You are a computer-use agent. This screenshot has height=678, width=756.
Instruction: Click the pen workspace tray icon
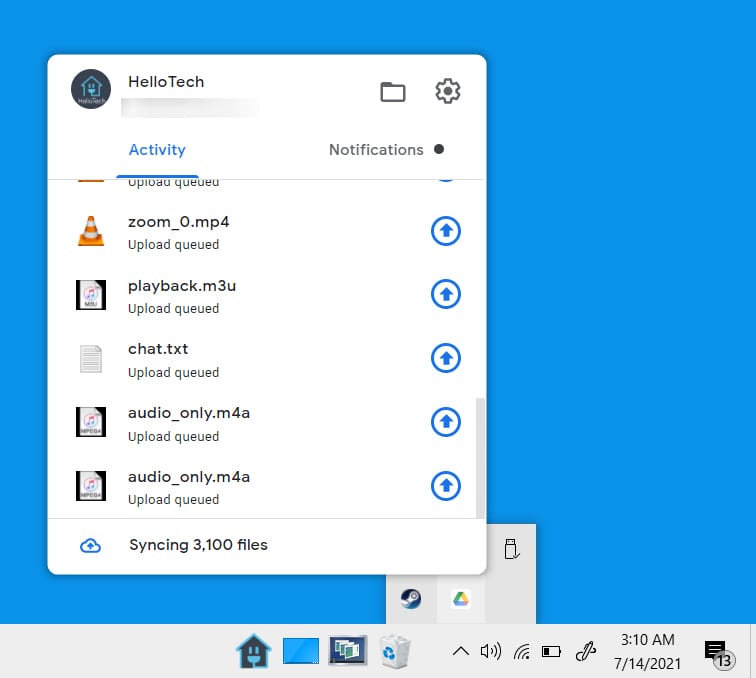tap(586, 651)
